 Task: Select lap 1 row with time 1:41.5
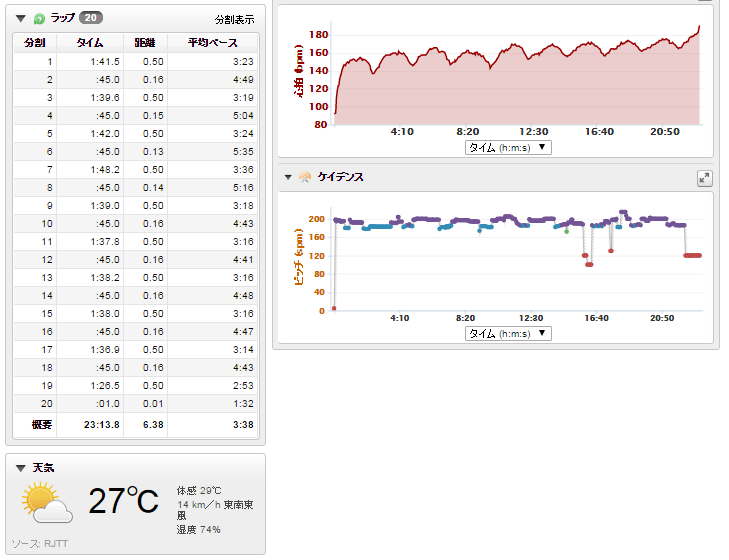tap(135, 62)
